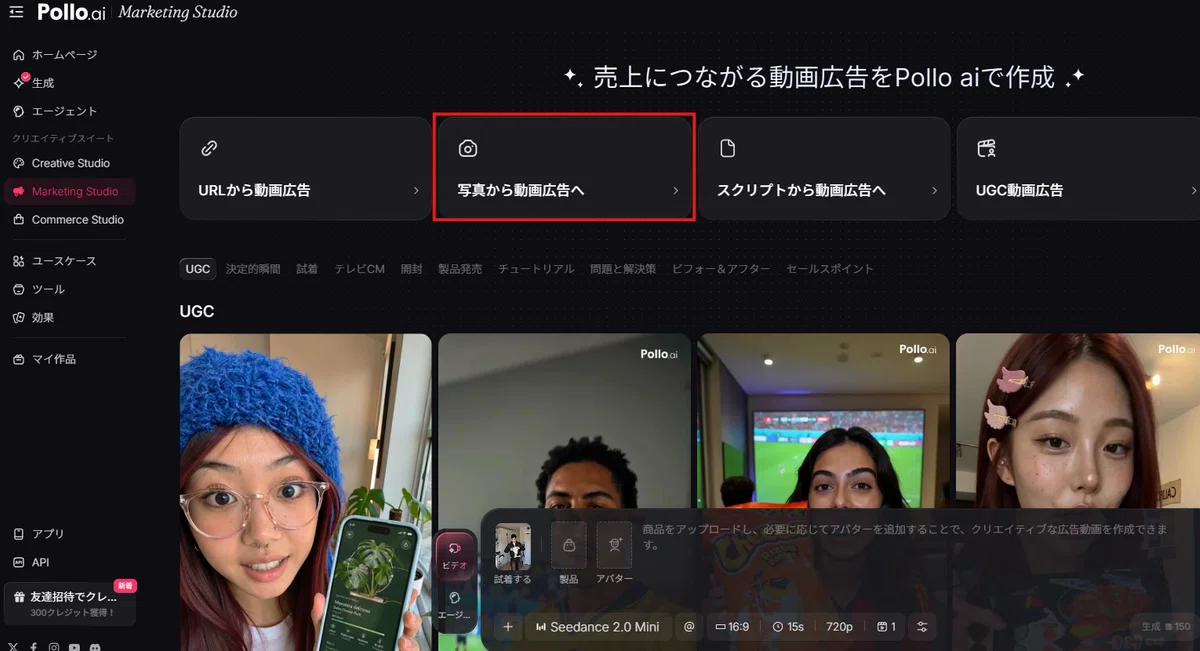Screen dimensions: 1200x651
Task: Open the Discord social link icon
Action: coord(94,647)
